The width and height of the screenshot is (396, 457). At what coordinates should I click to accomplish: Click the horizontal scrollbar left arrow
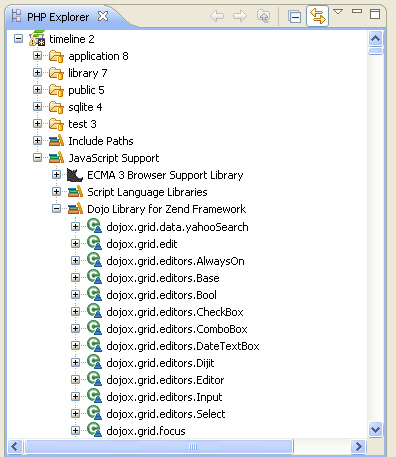tap(15, 446)
